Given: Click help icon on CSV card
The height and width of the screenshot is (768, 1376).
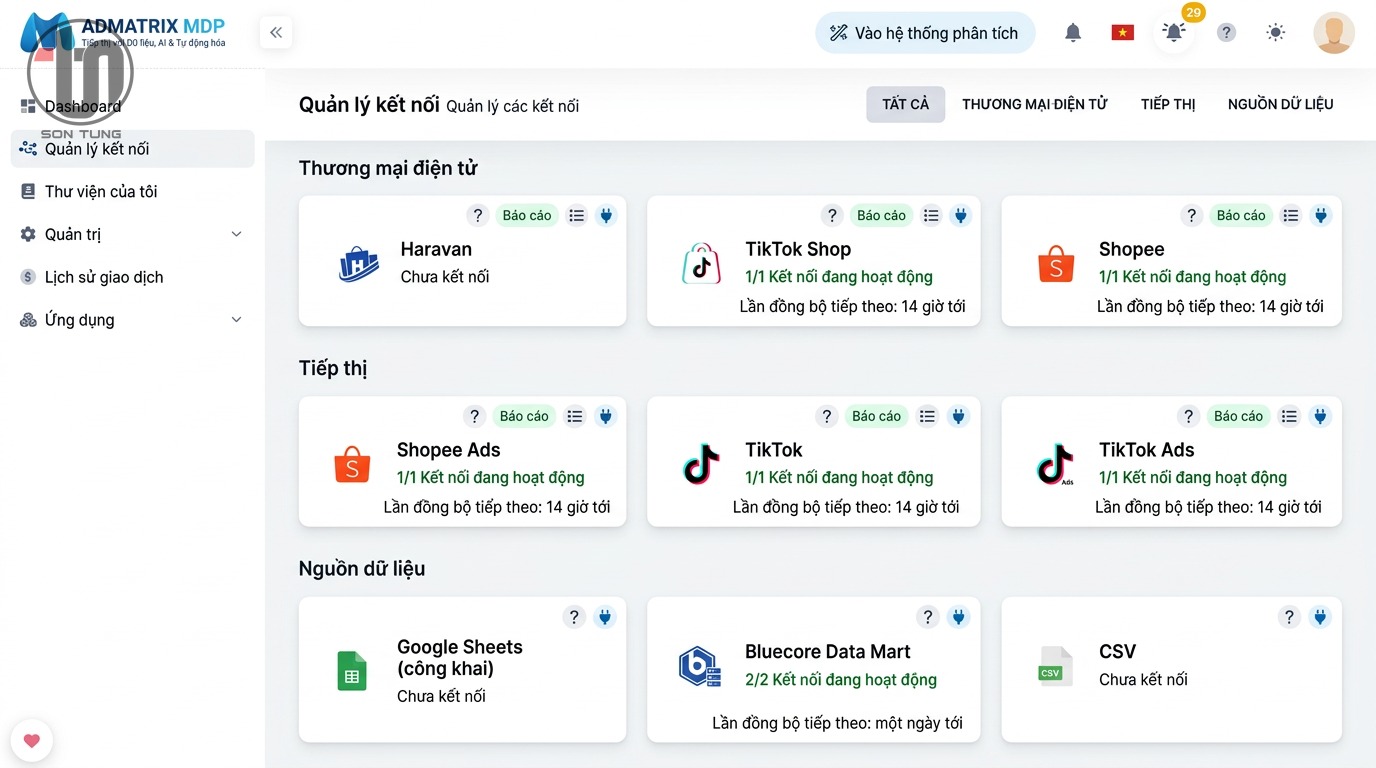Looking at the screenshot, I should point(1289,617).
